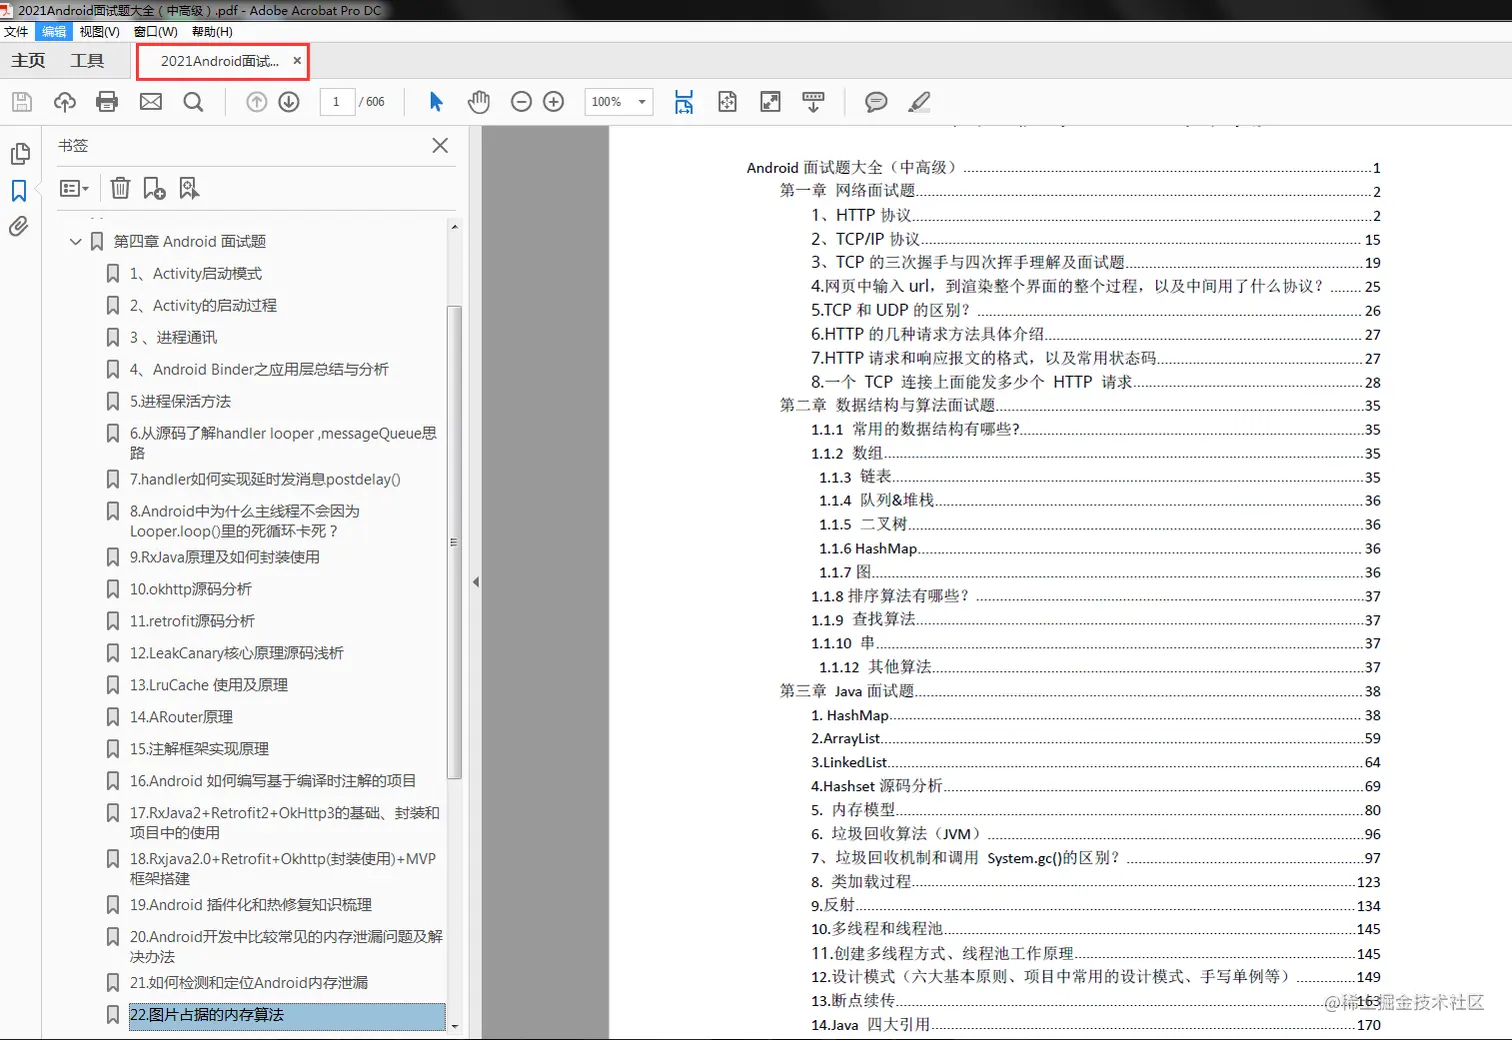The height and width of the screenshot is (1040, 1512).
Task: Open page thumbnails panel icon
Action: 19,154
